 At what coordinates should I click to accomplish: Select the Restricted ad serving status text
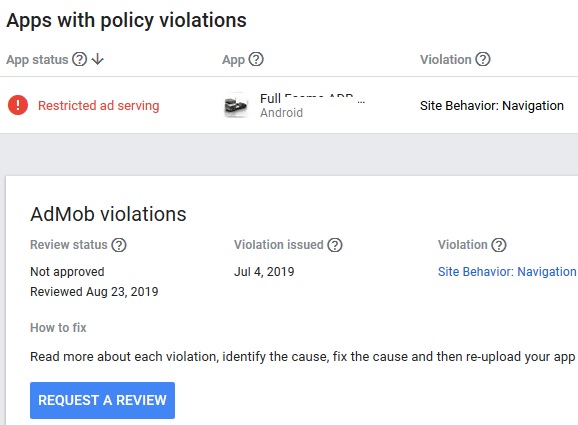(99, 105)
